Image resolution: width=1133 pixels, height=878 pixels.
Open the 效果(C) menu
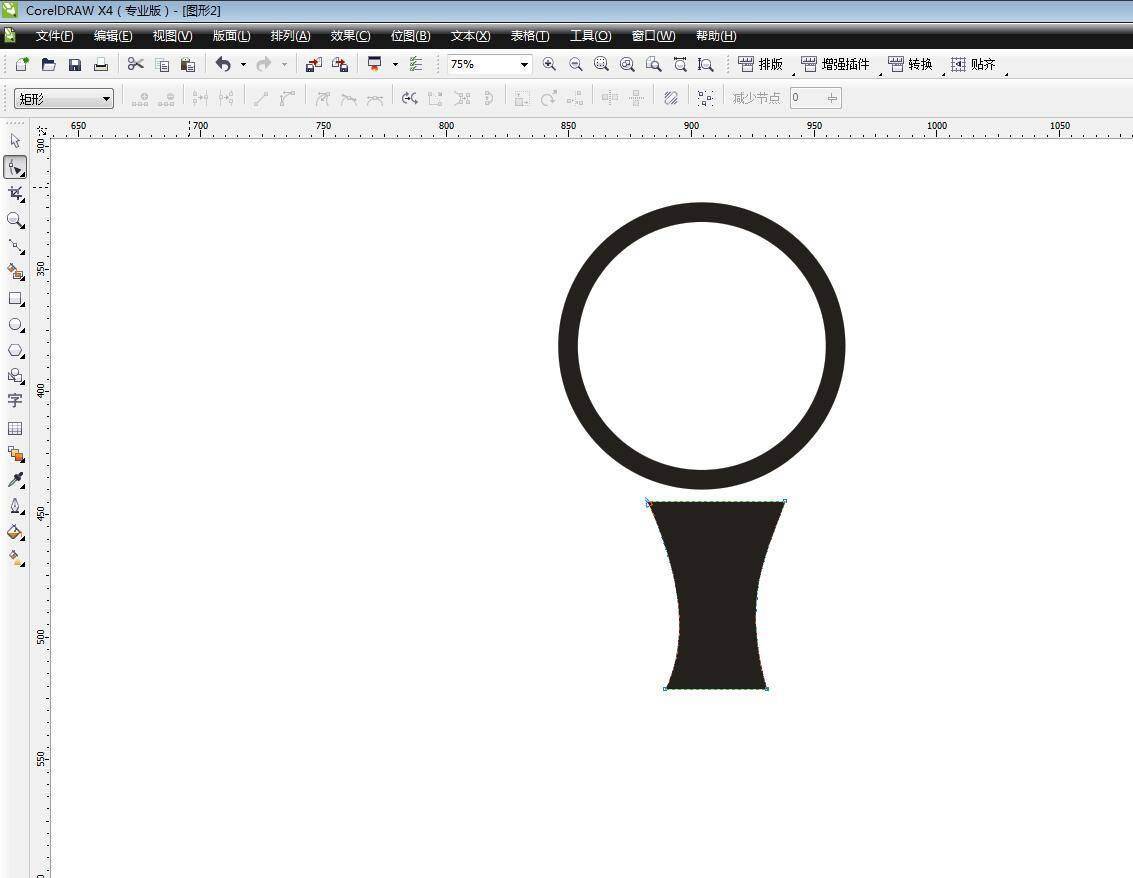350,36
